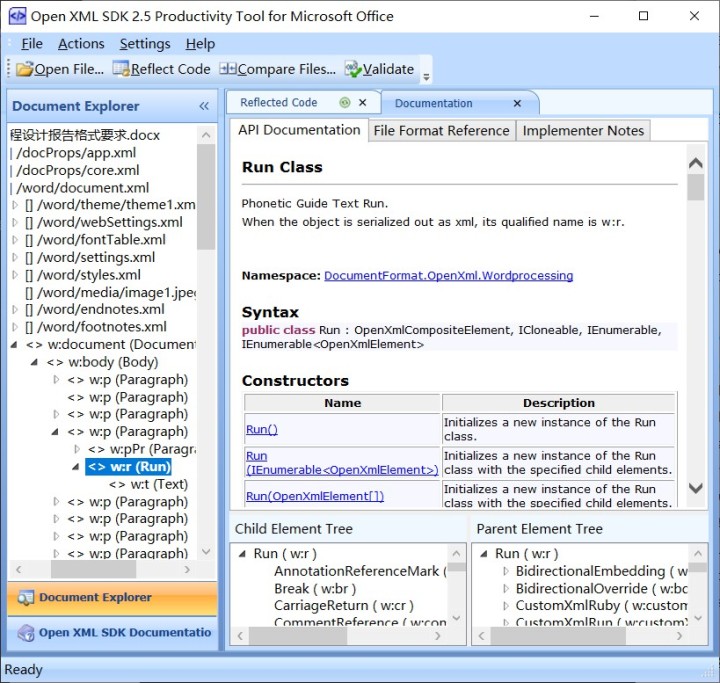Open the Help menu
The image size is (720, 683).
pyautogui.click(x=200, y=44)
